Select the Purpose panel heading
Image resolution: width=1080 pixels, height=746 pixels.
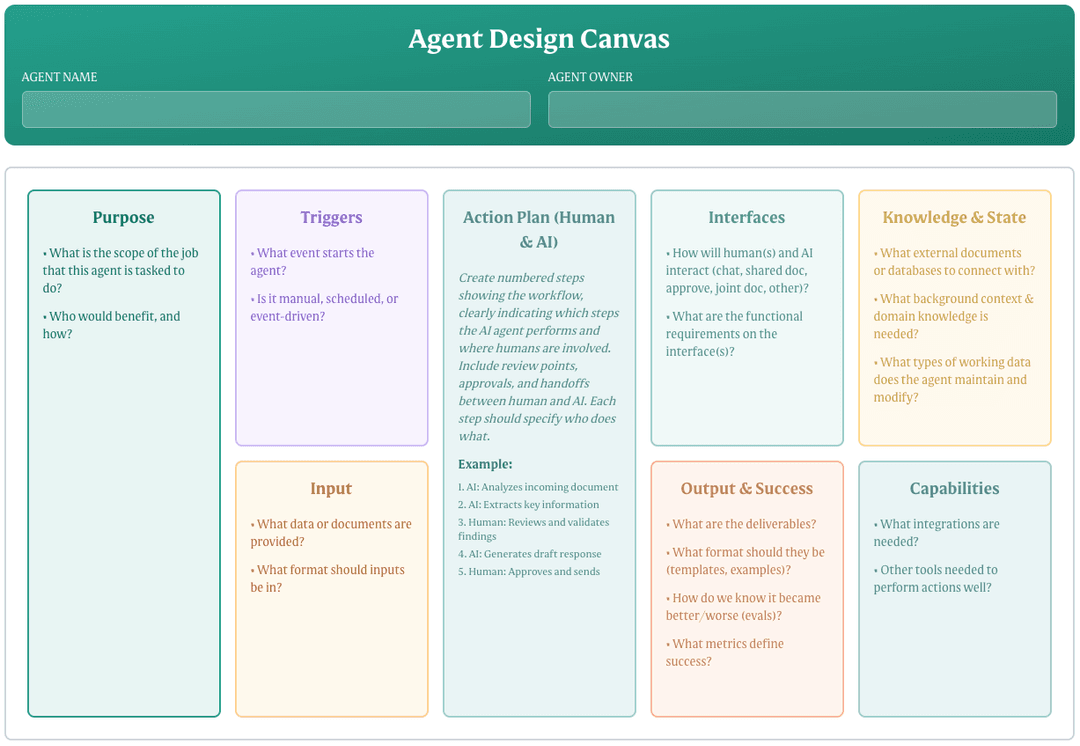click(123, 217)
